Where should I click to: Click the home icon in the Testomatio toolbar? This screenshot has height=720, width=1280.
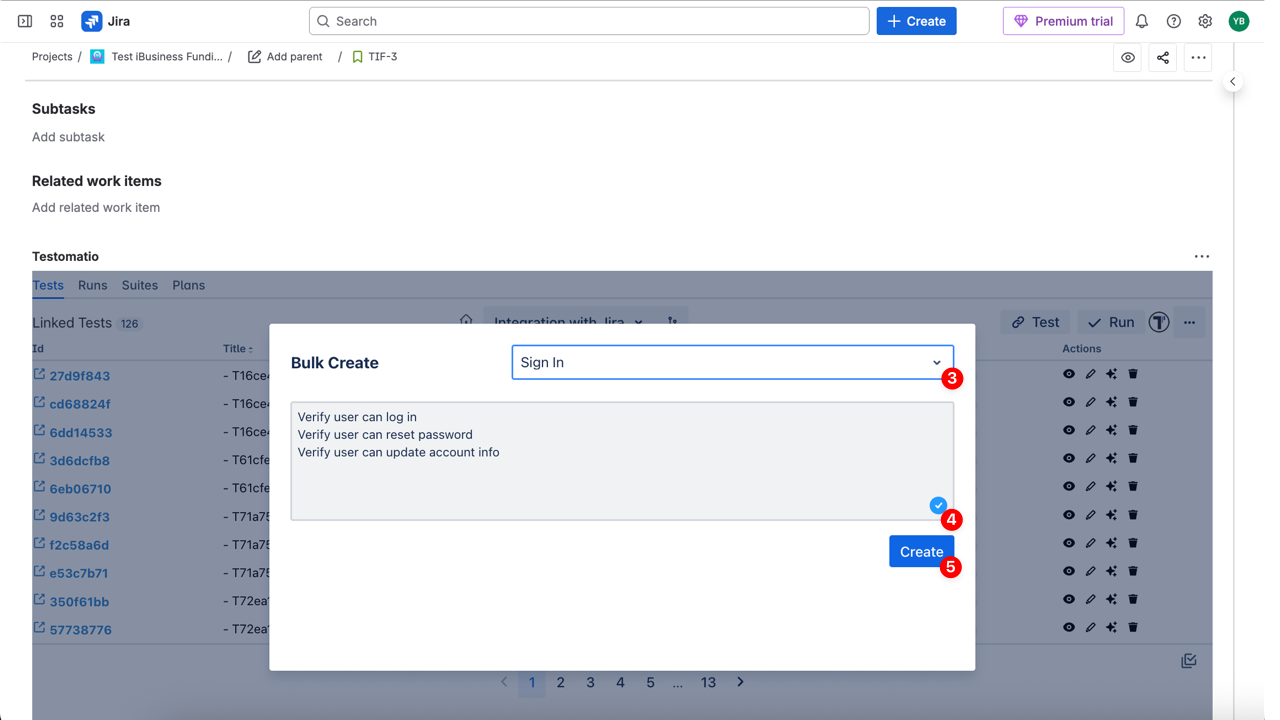[466, 320]
